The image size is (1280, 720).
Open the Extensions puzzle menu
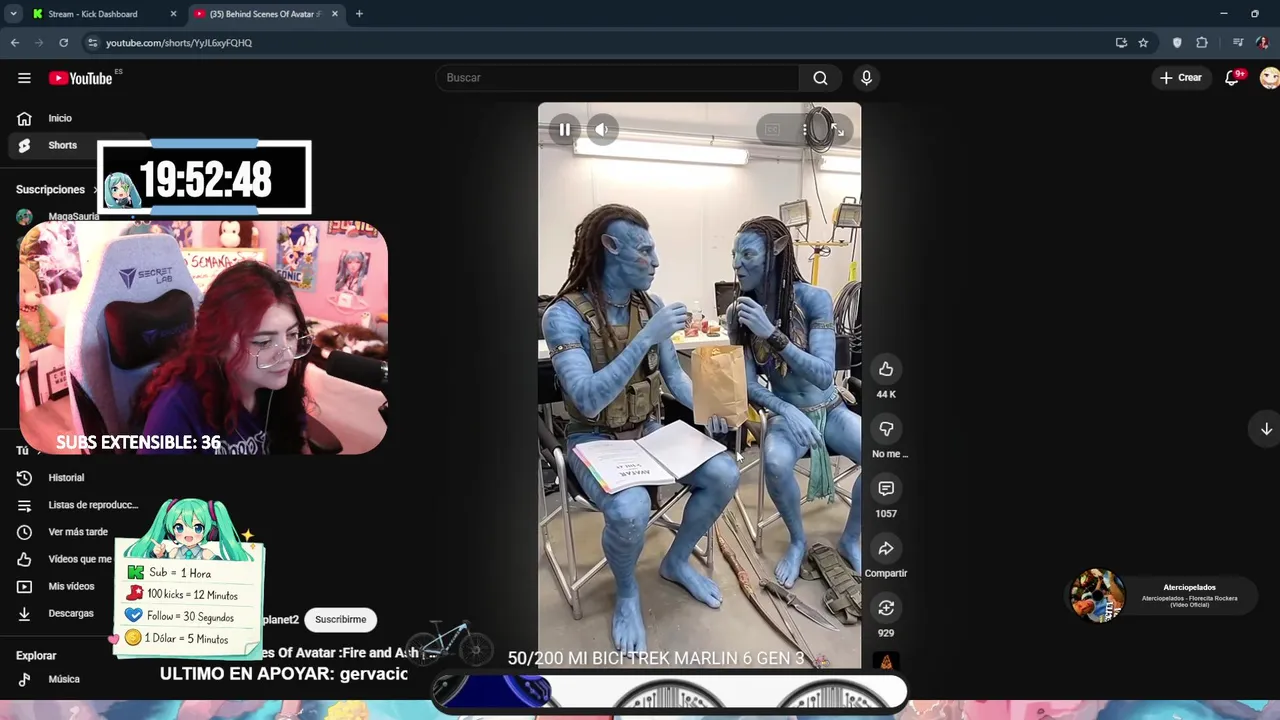coord(1202,43)
